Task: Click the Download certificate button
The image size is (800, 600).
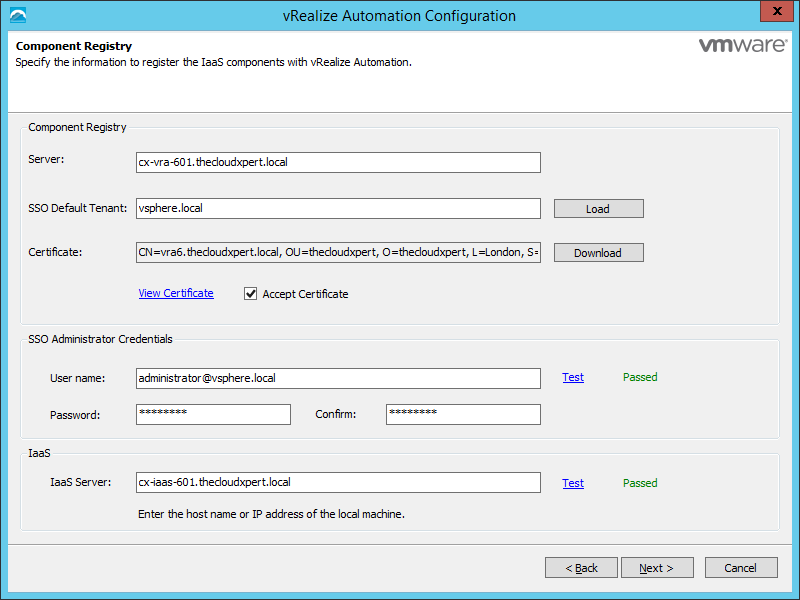Action: 598,253
